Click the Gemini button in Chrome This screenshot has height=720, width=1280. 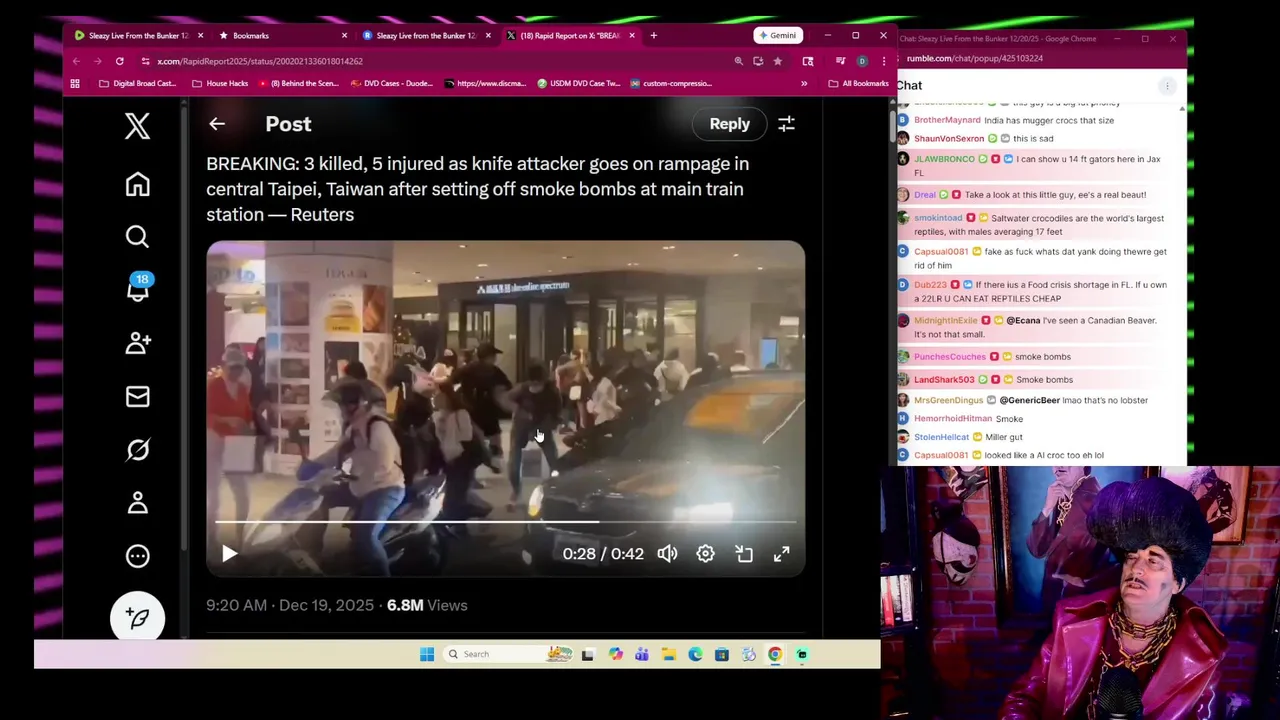click(777, 35)
